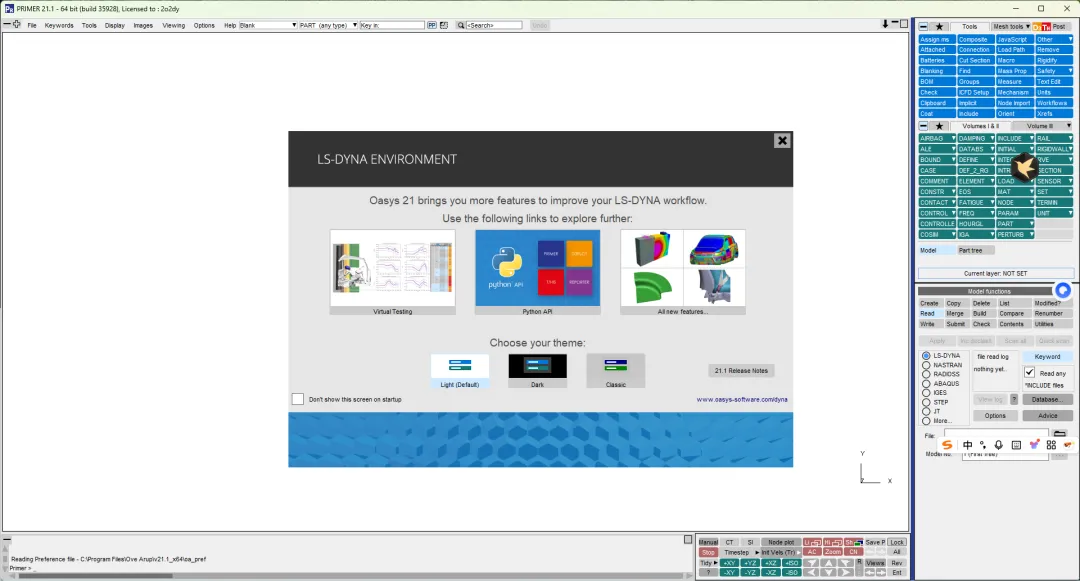Click the Sh shaded display button
The image size is (1080, 581).
point(853,542)
